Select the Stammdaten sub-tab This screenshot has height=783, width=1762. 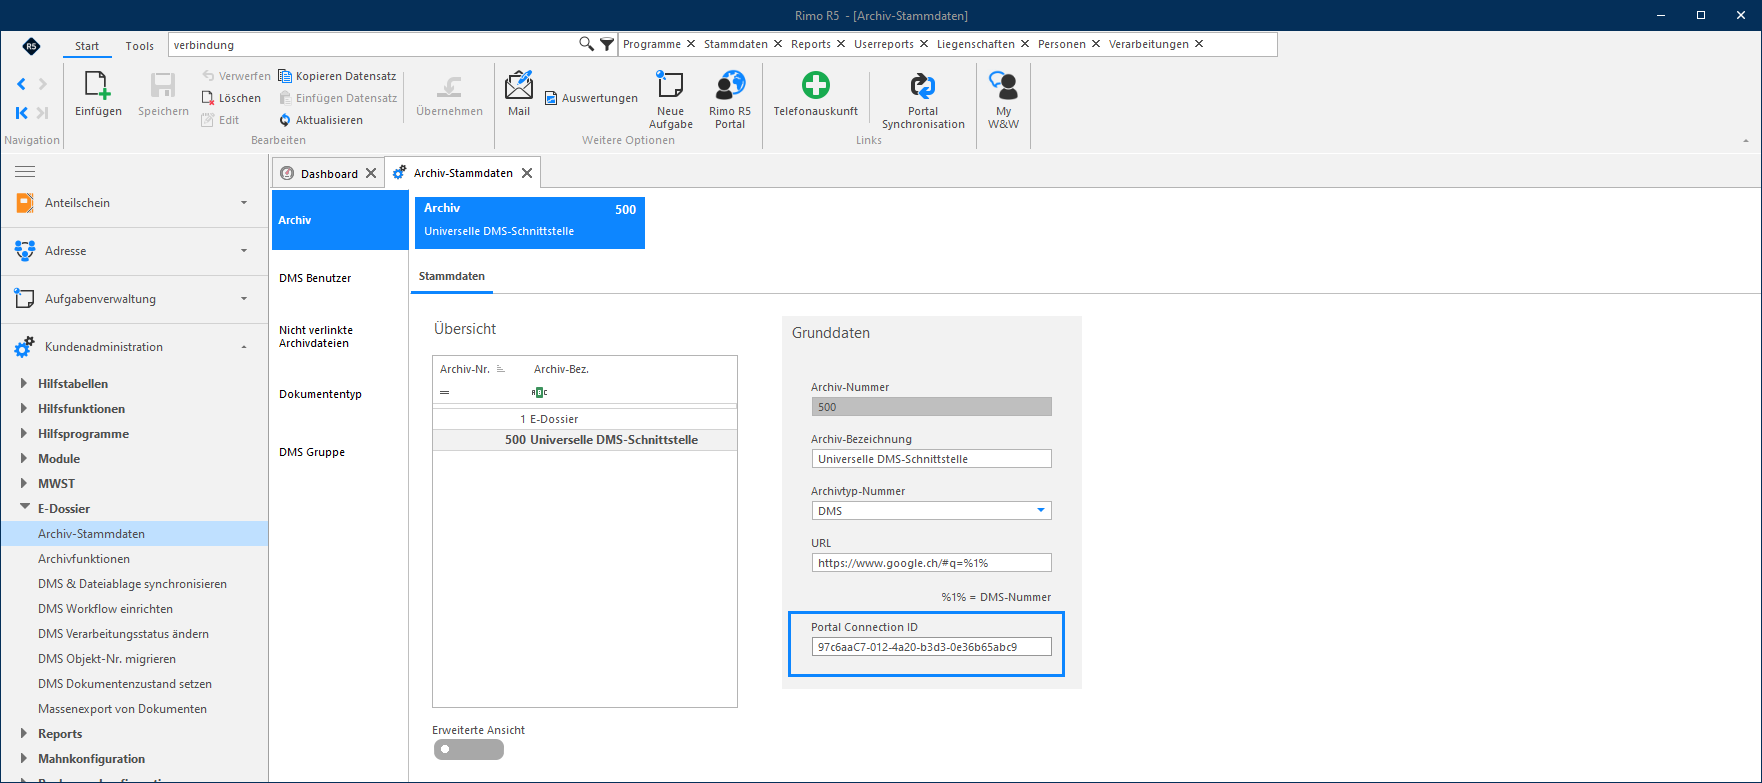(452, 276)
